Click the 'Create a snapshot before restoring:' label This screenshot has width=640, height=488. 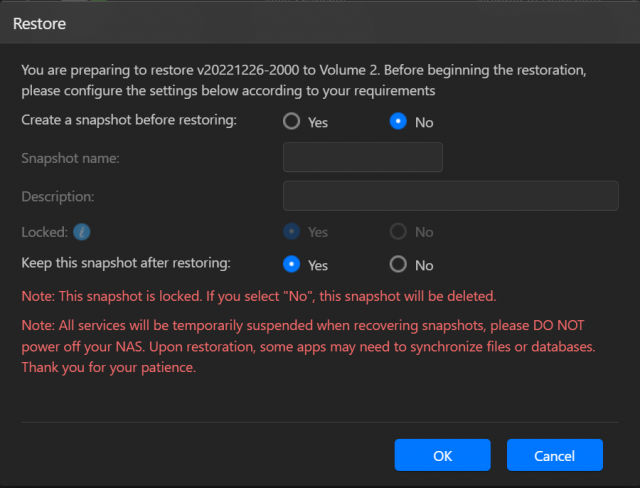[x=129, y=120]
